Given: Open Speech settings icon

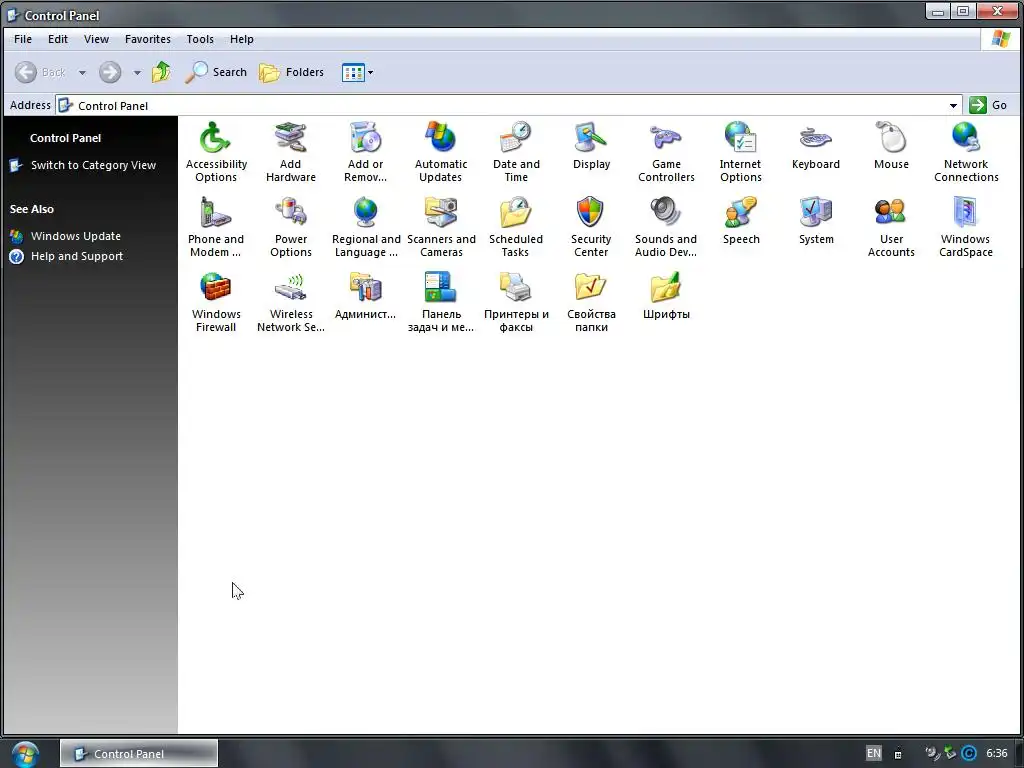Looking at the screenshot, I should (x=741, y=213).
